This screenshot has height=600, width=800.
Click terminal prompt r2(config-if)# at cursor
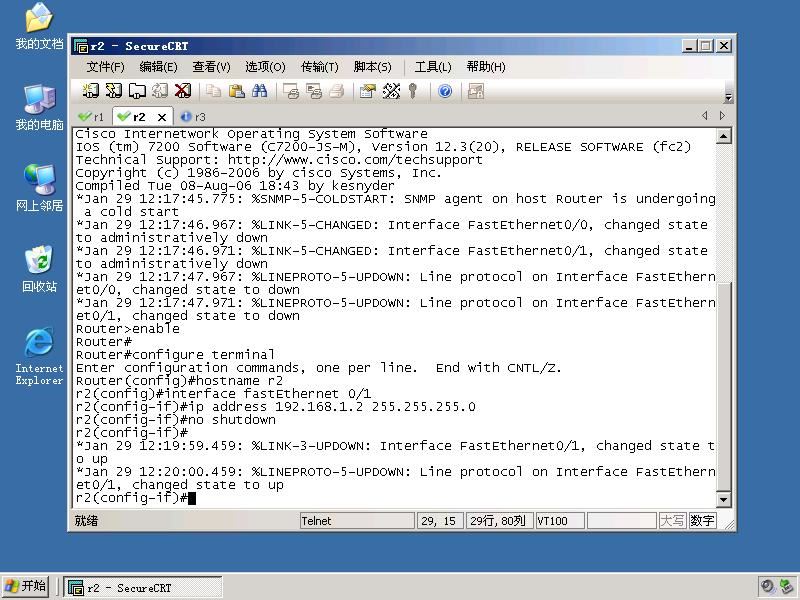pos(136,498)
